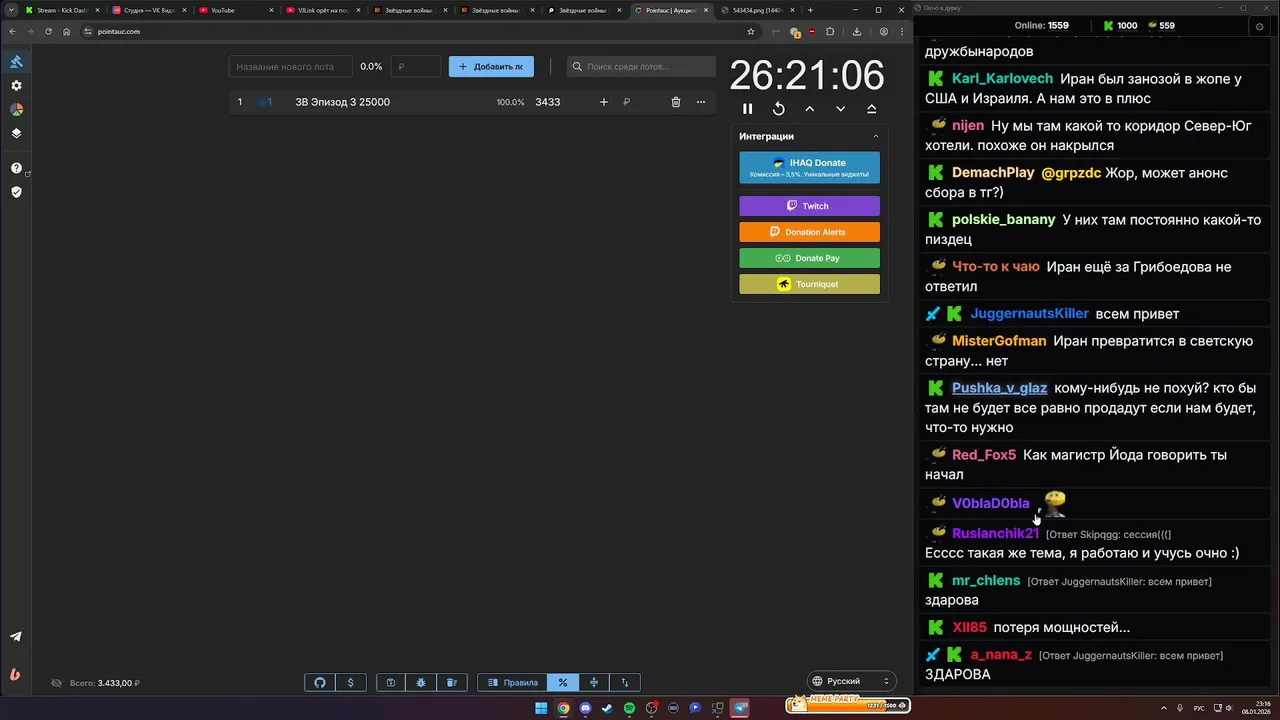Switch to the Stream - Kick Dashboard tab

click(62, 10)
